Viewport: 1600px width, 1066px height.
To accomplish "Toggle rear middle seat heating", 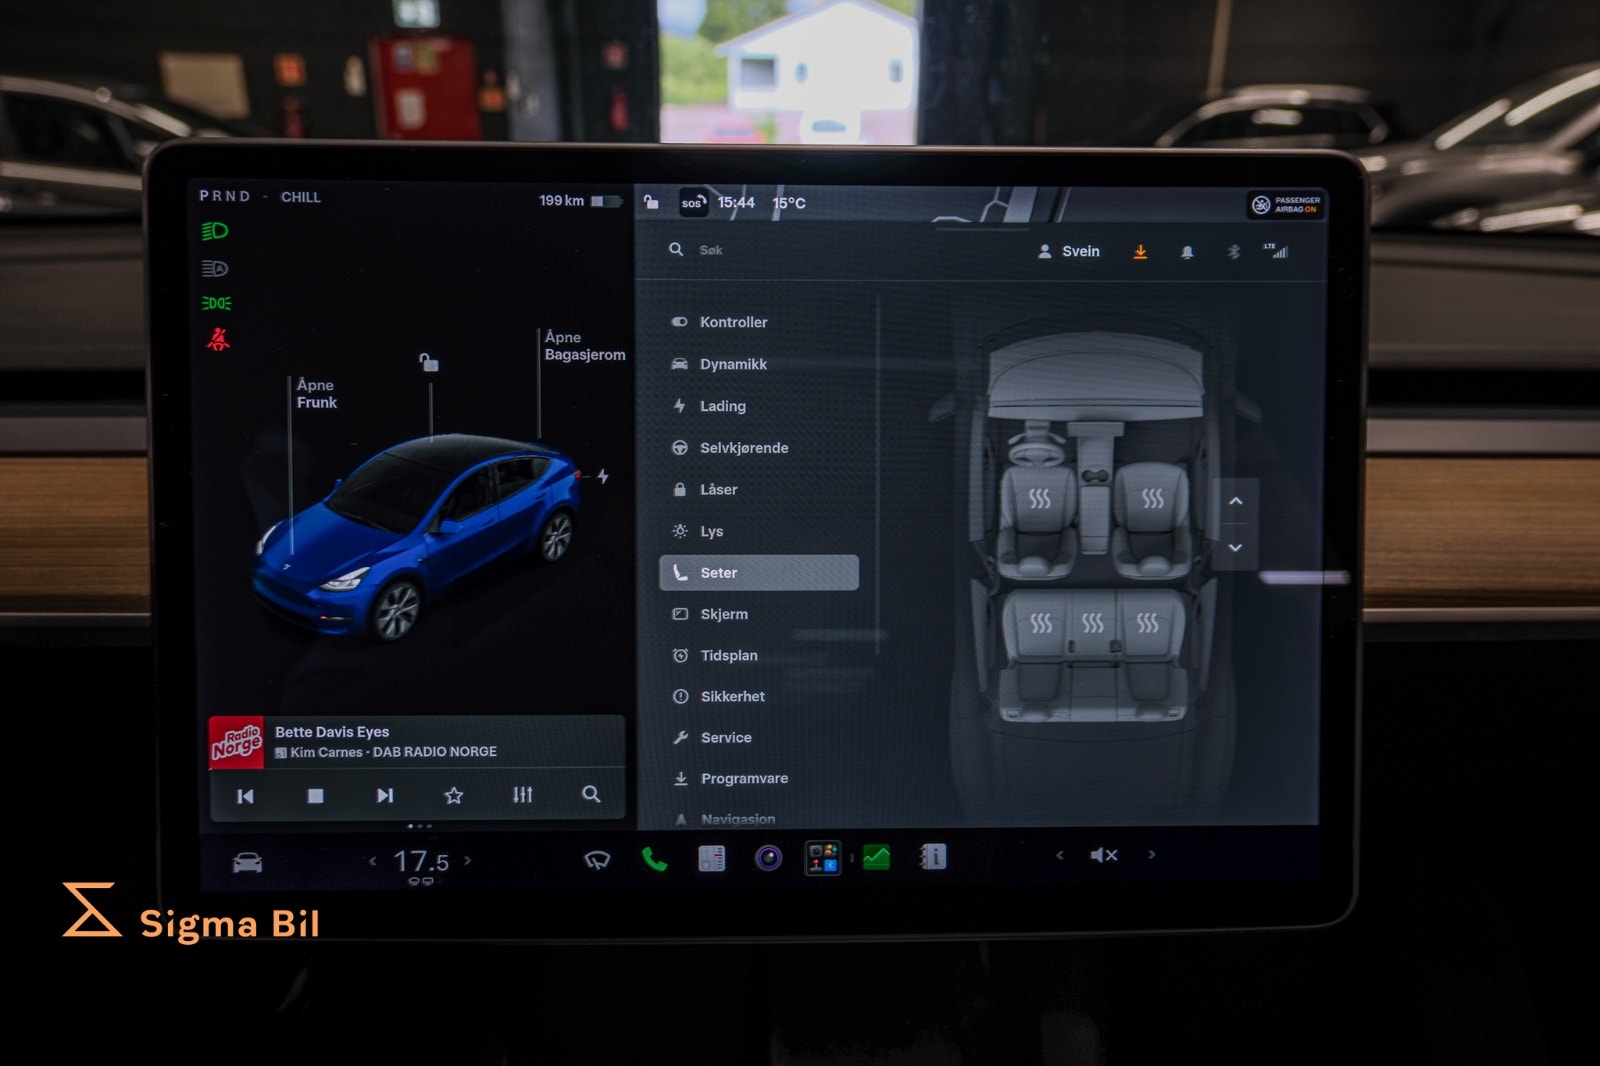I will (x=1093, y=623).
